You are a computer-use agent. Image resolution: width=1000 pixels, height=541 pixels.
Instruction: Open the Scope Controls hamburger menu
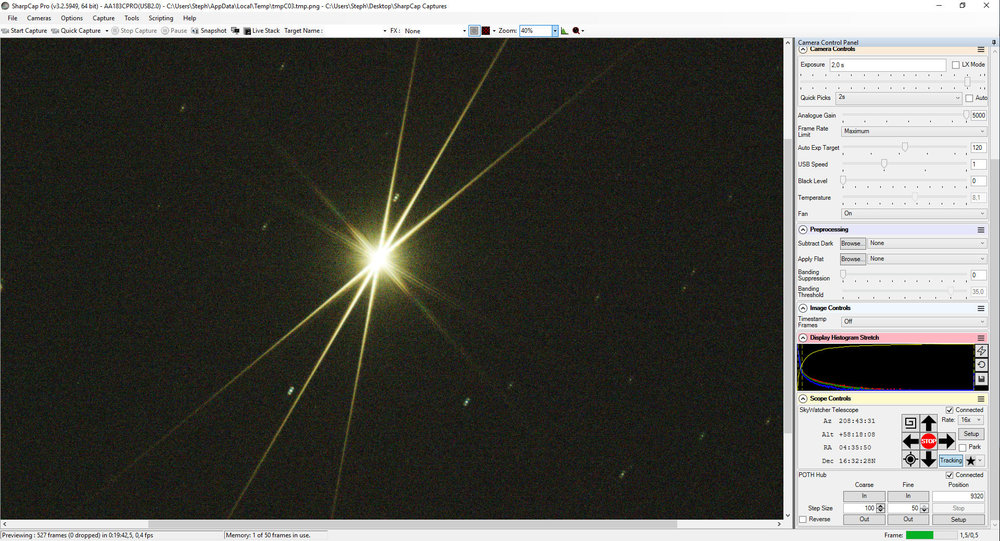pyautogui.click(x=981, y=399)
